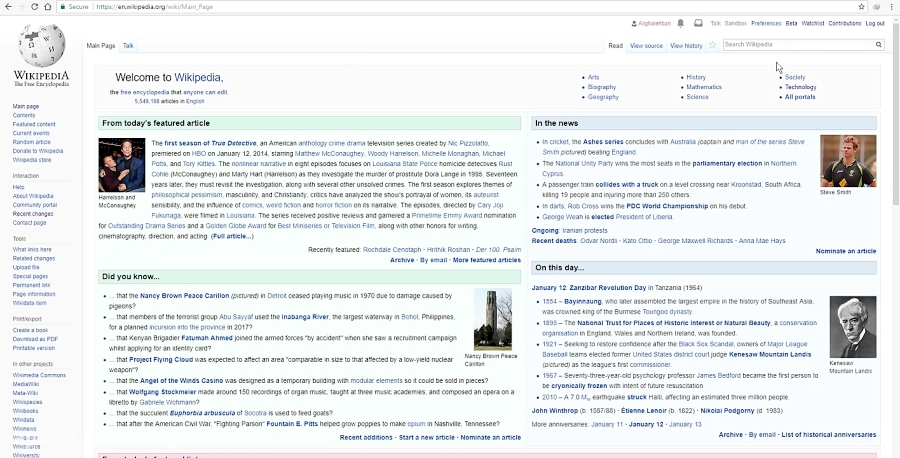Open the Wikipedia alerts bell icon
This screenshot has height=458, width=900.
681,23
